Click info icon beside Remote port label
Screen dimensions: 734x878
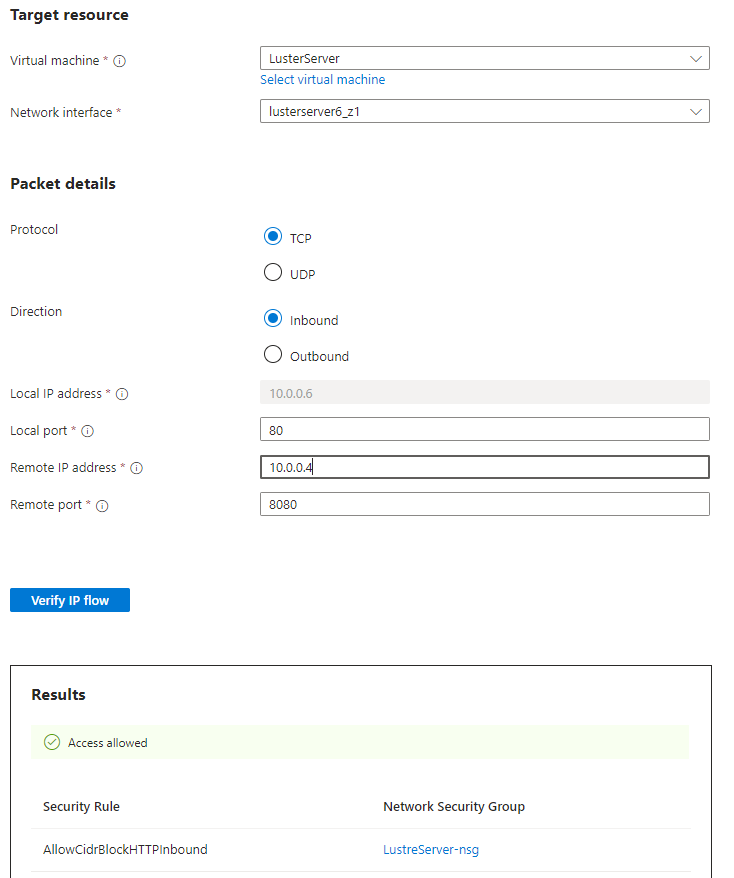pyautogui.click(x=102, y=506)
